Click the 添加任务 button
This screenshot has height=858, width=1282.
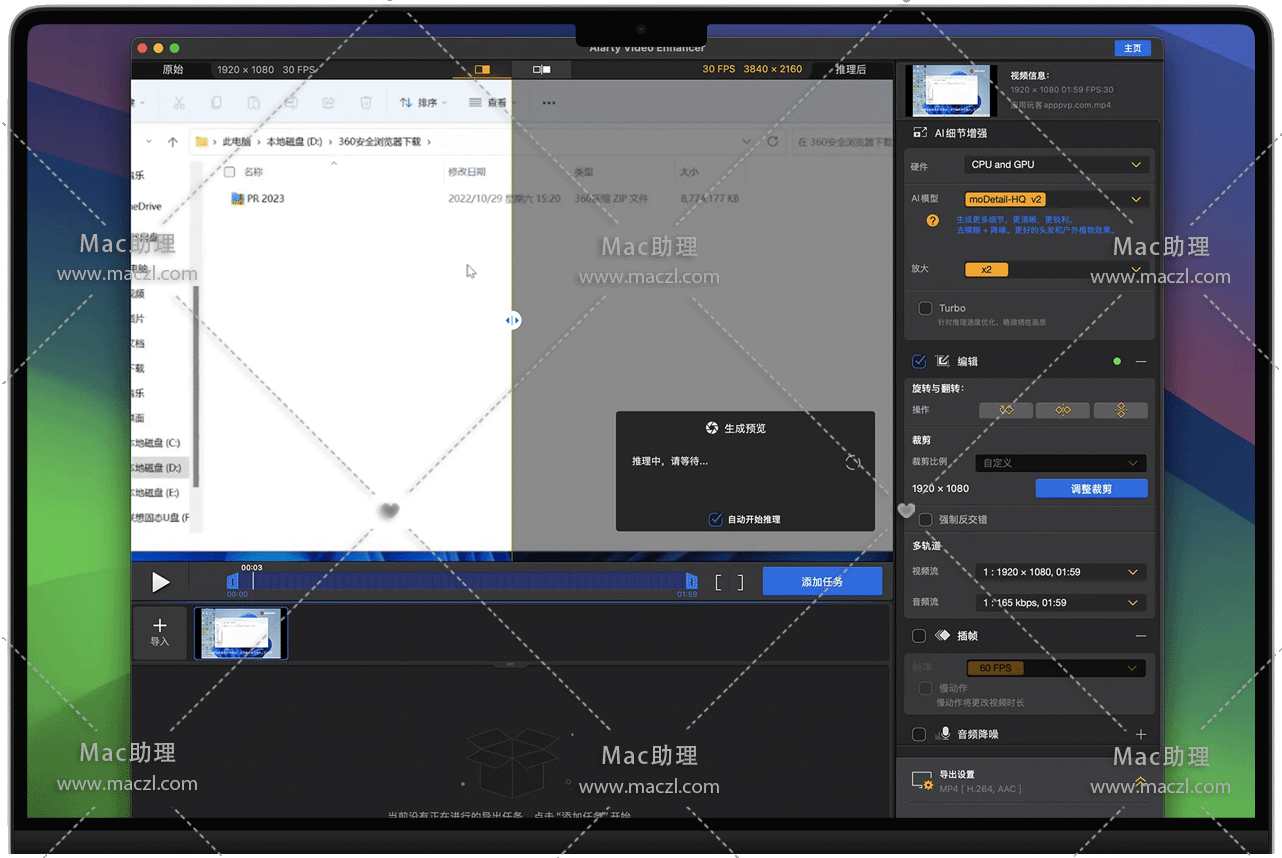822,582
